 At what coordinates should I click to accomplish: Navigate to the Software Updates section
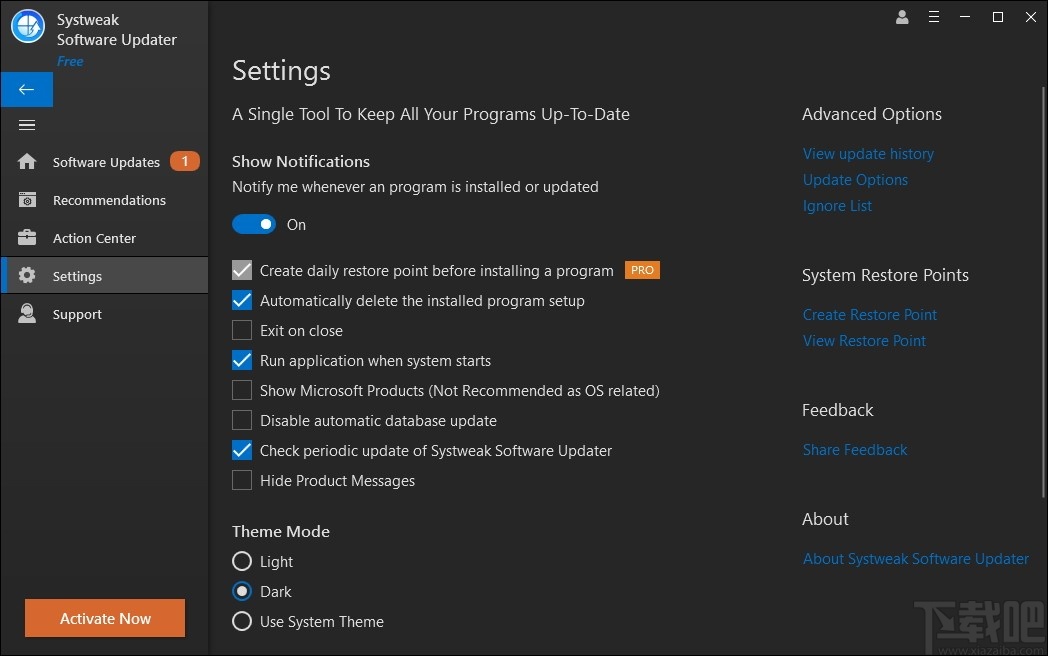(x=105, y=161)
